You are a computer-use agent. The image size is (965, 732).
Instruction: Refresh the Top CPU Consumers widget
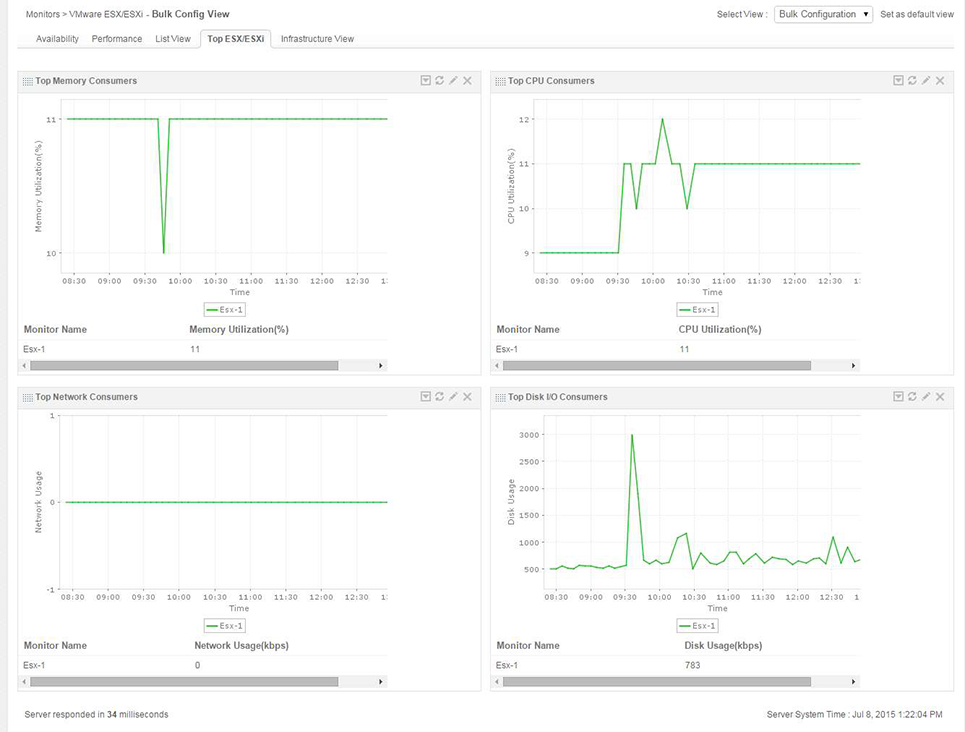[x=912, y=81]
